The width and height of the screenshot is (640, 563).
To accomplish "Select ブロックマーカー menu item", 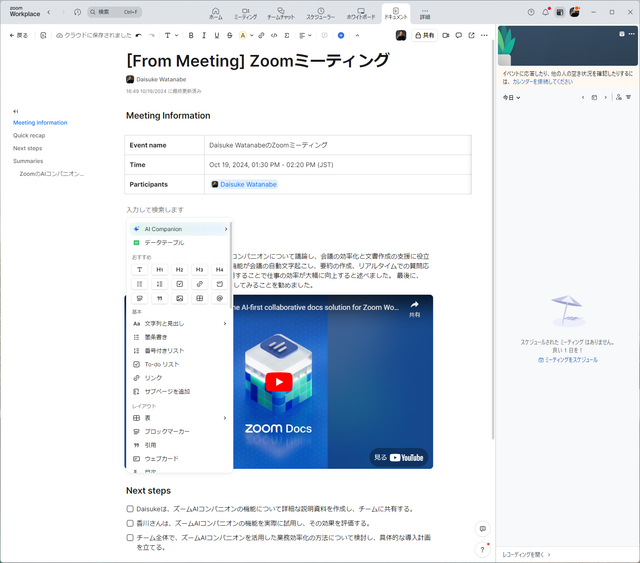I will pos(179,432).
